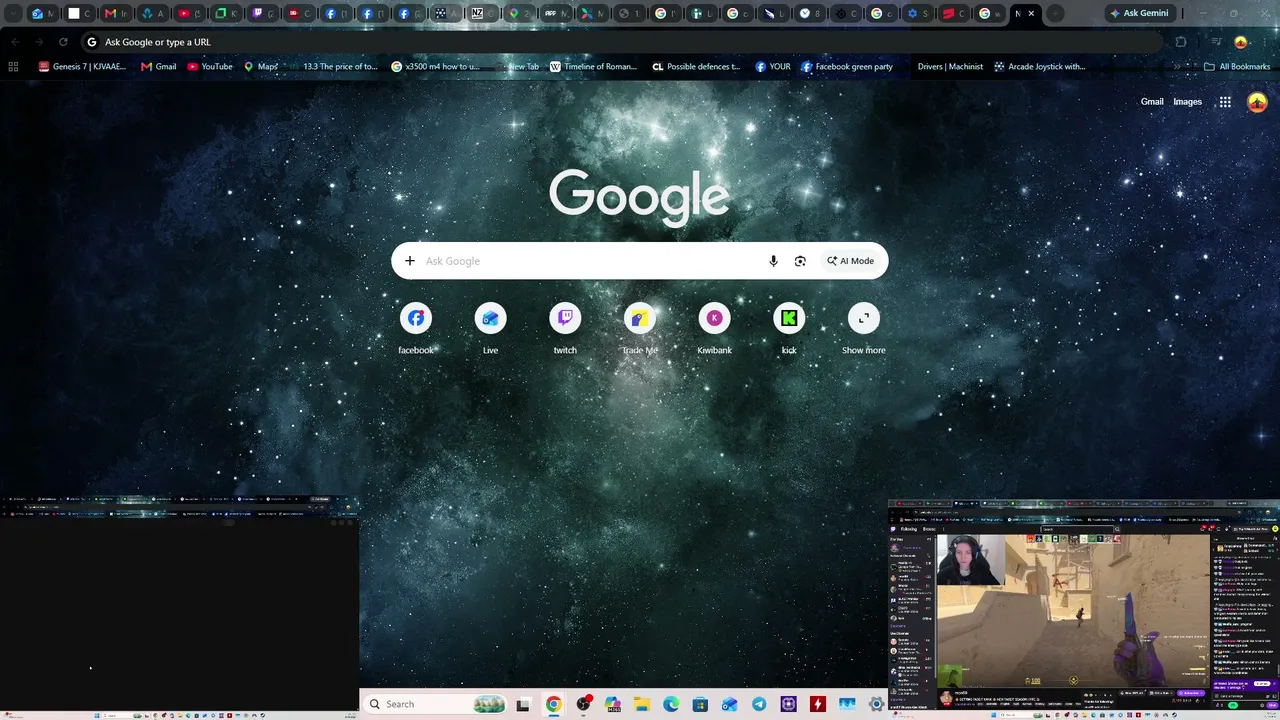
Task: Open the apps grid on bookmarks bar
Action: point(13,67)
